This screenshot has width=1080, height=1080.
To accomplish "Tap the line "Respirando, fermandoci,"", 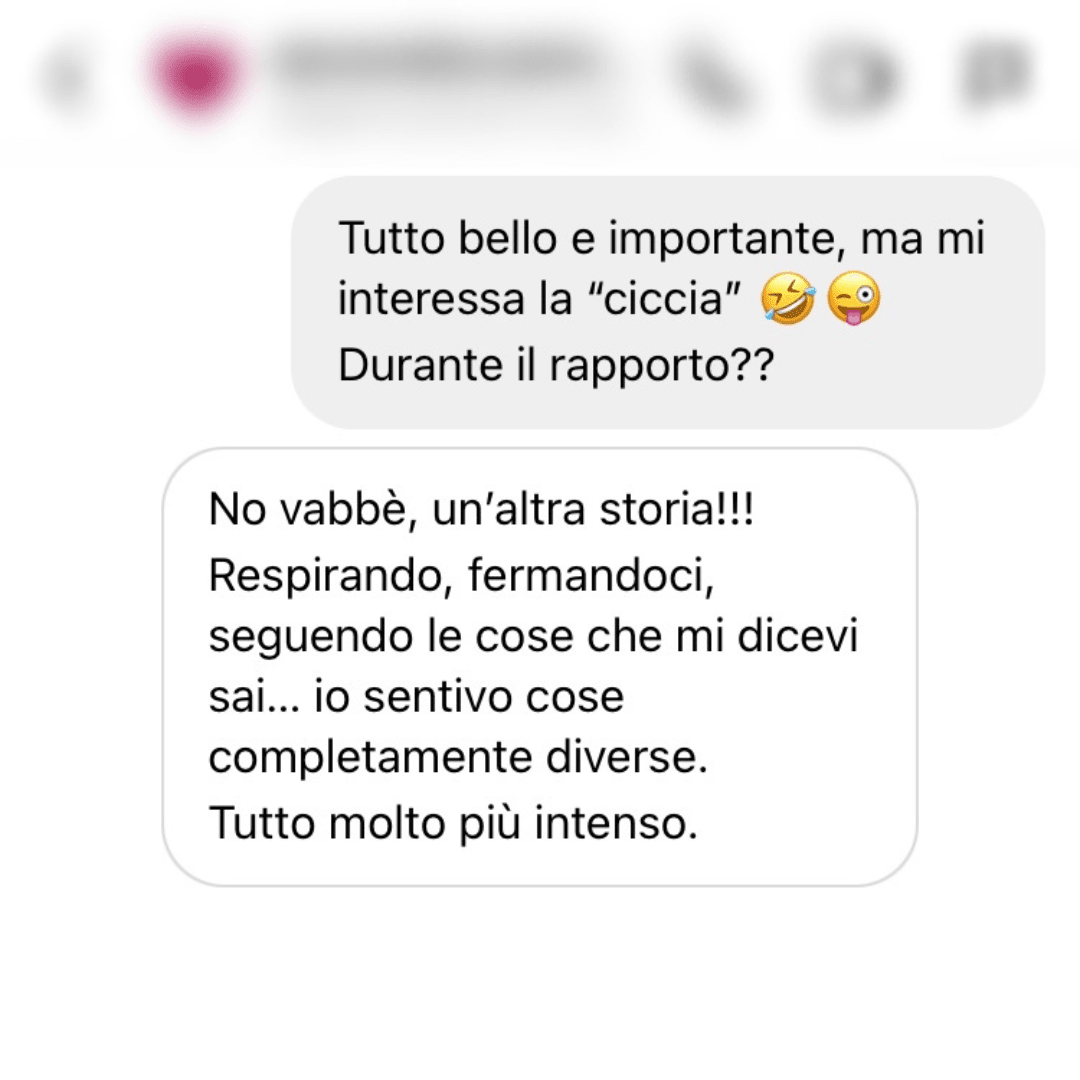I will (x=461, y=575).
